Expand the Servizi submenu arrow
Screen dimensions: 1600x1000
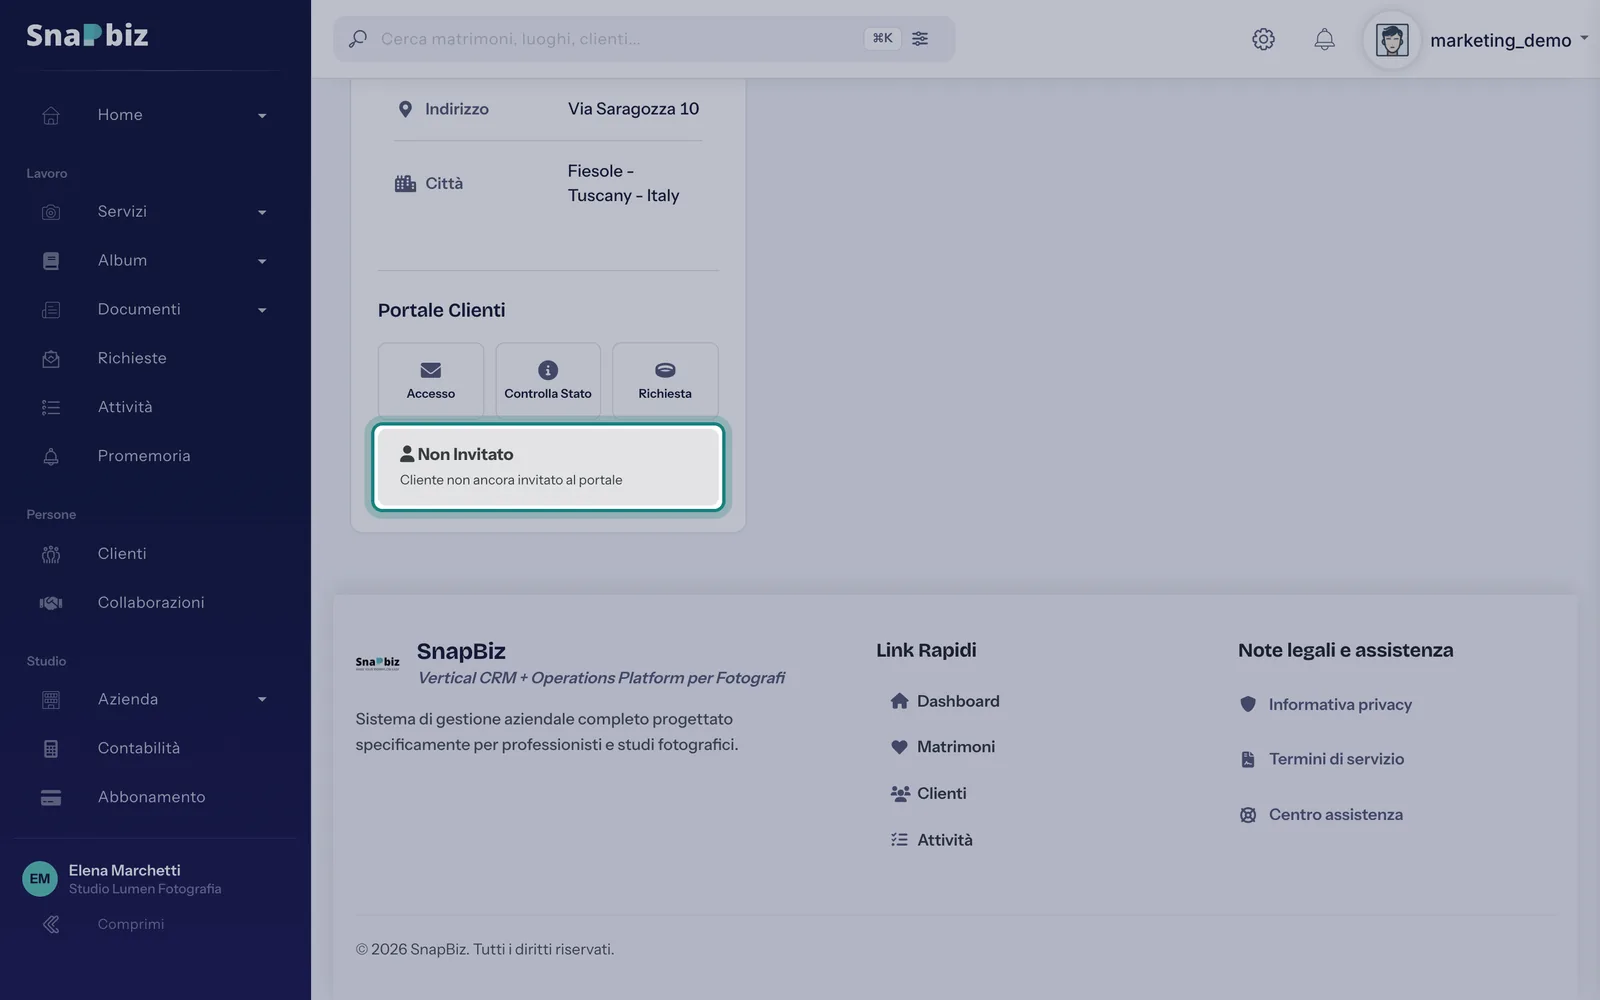click(x=262, y=212)
